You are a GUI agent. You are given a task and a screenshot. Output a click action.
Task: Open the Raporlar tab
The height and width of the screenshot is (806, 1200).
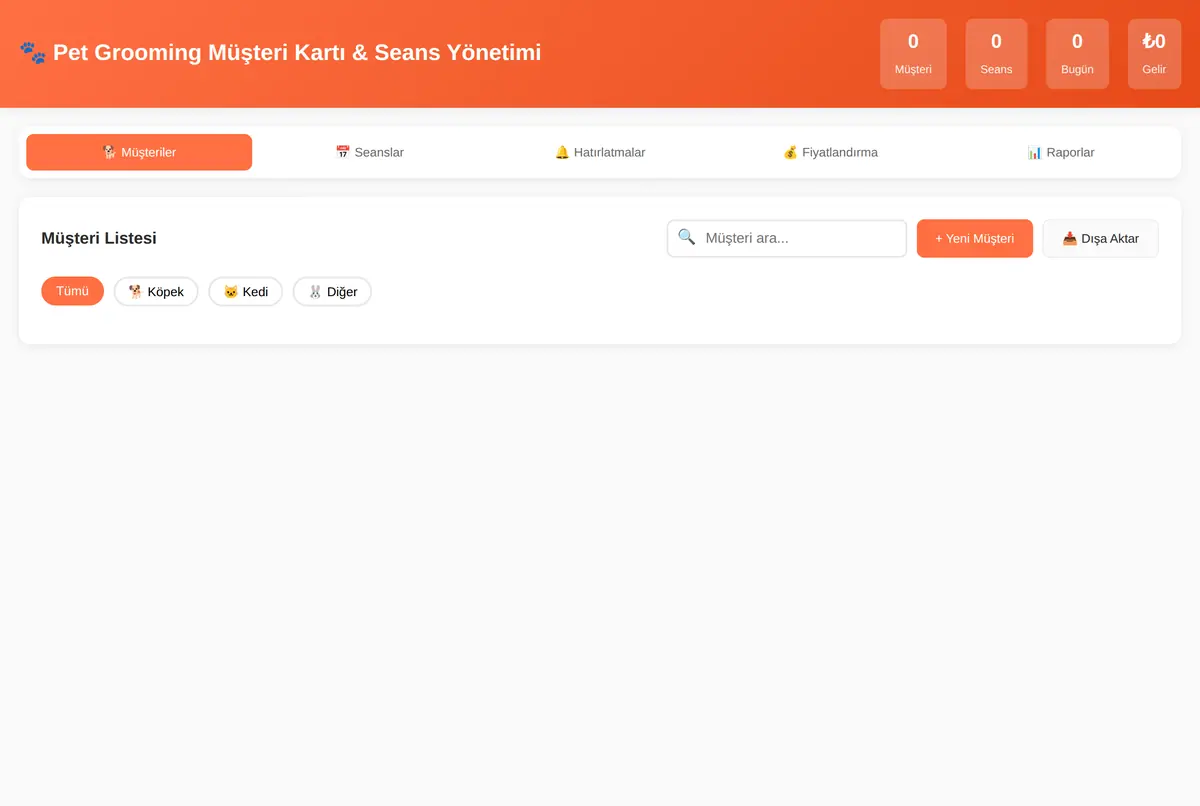point(1061,152)
